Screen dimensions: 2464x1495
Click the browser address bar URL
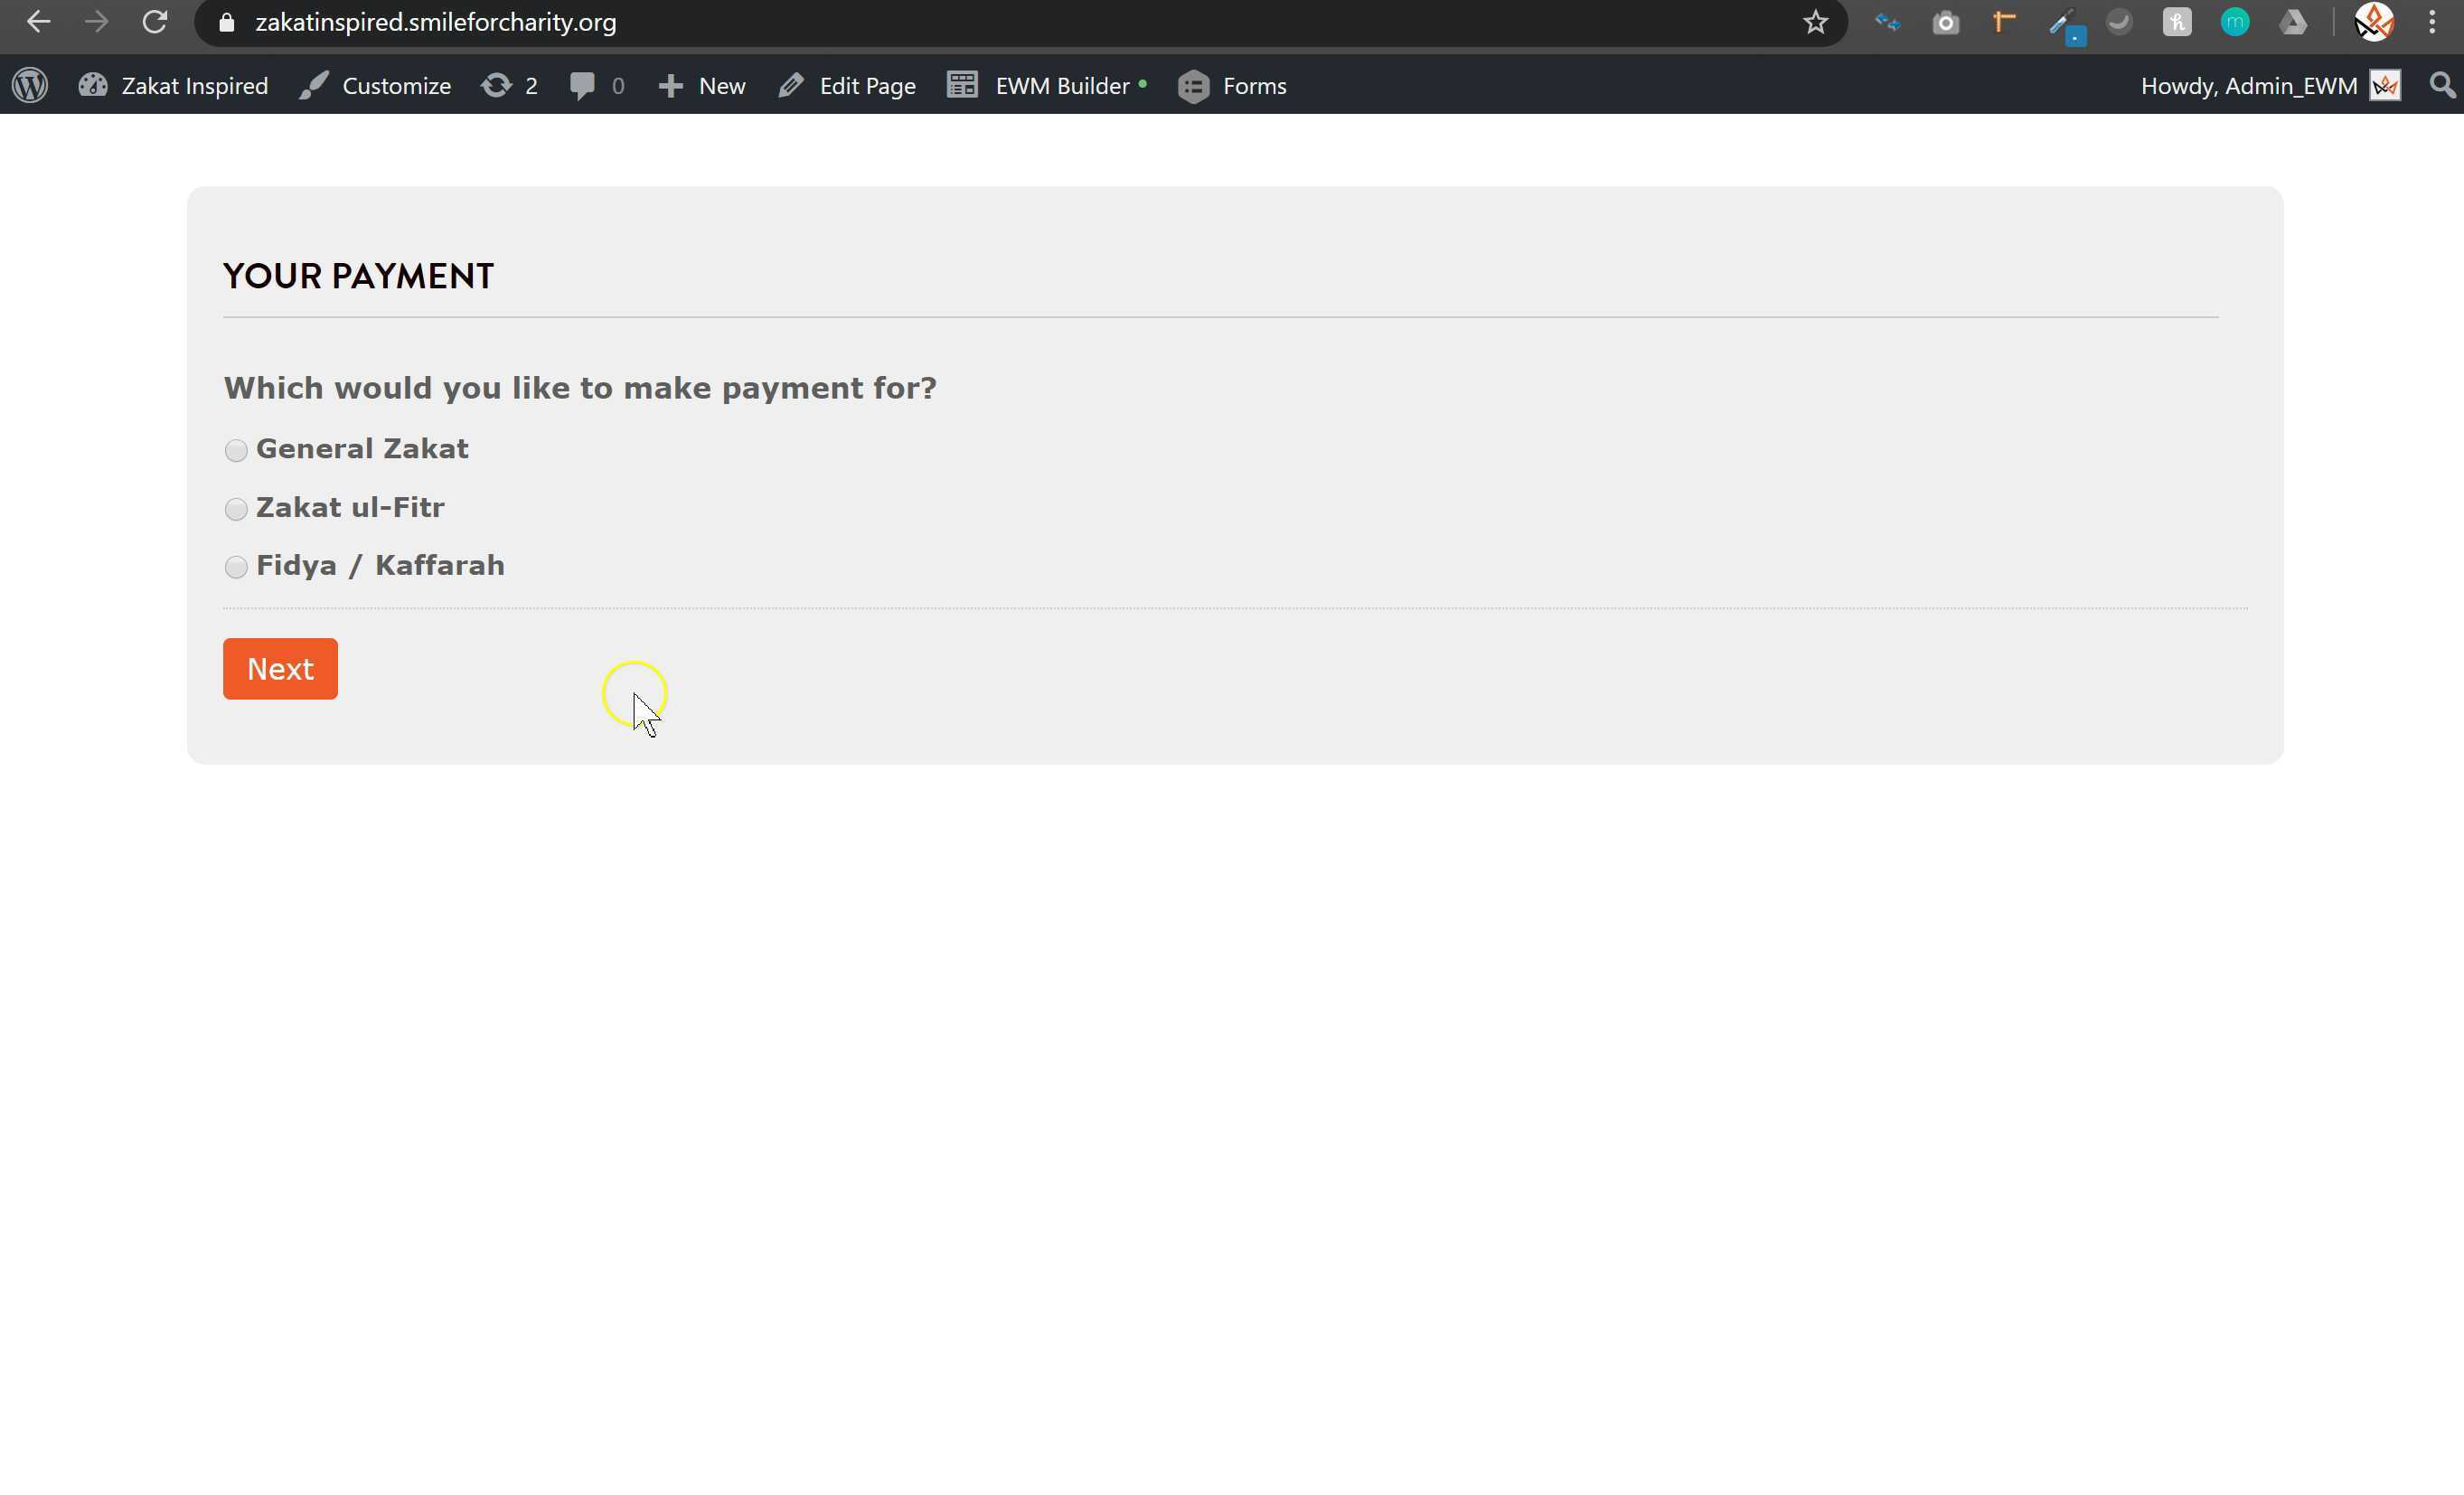point(435,22)
